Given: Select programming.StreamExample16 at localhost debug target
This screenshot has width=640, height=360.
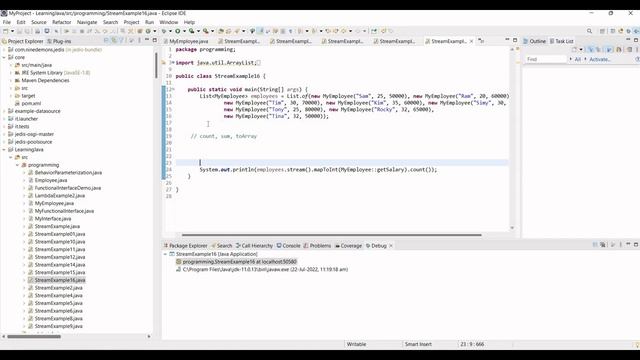Looking at the screenshot, I should tap(240, 262).
